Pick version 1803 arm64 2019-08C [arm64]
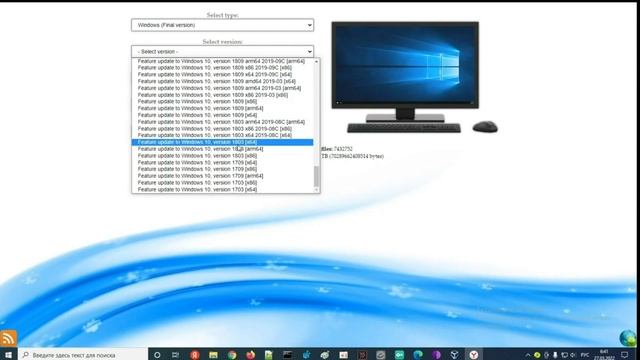The height and width of the screenshot is (360, 640). click(222, 122)
